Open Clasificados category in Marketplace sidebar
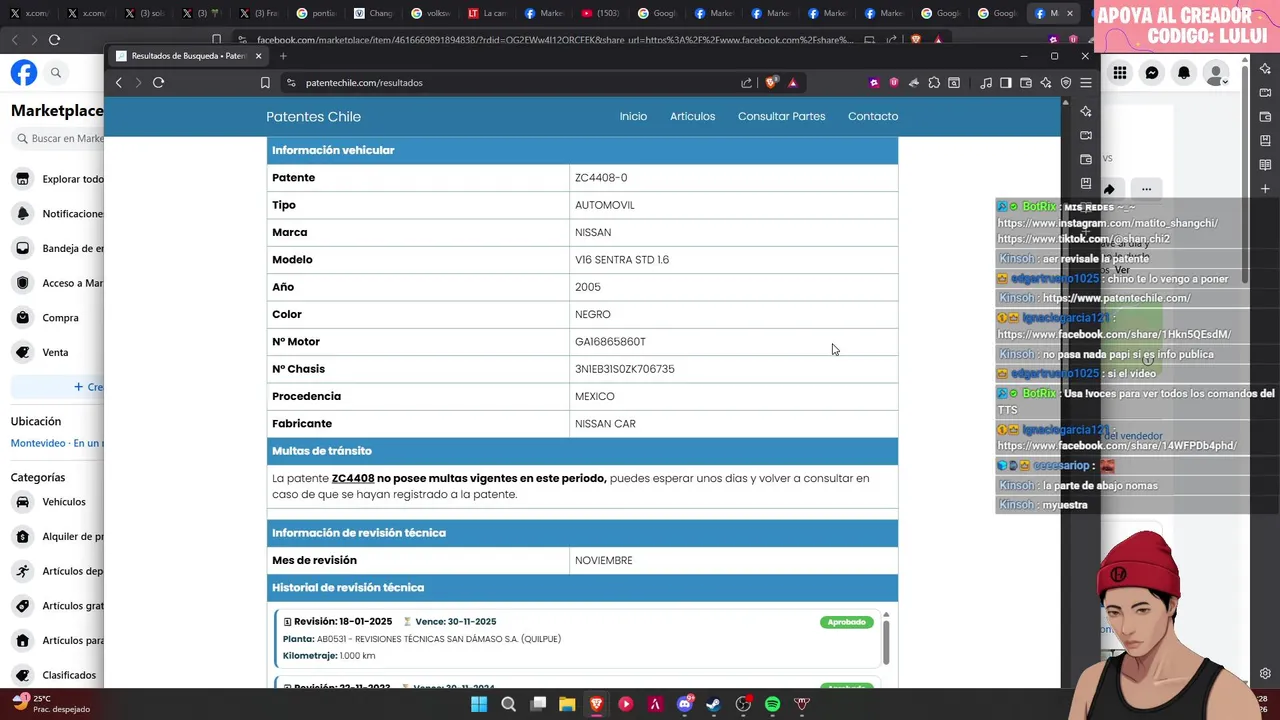 [57, 675]
